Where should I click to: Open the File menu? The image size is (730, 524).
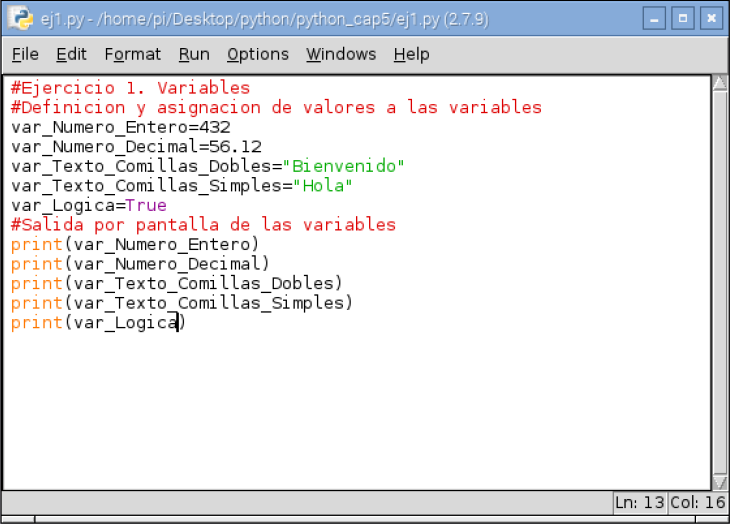[x=25, y=54]
